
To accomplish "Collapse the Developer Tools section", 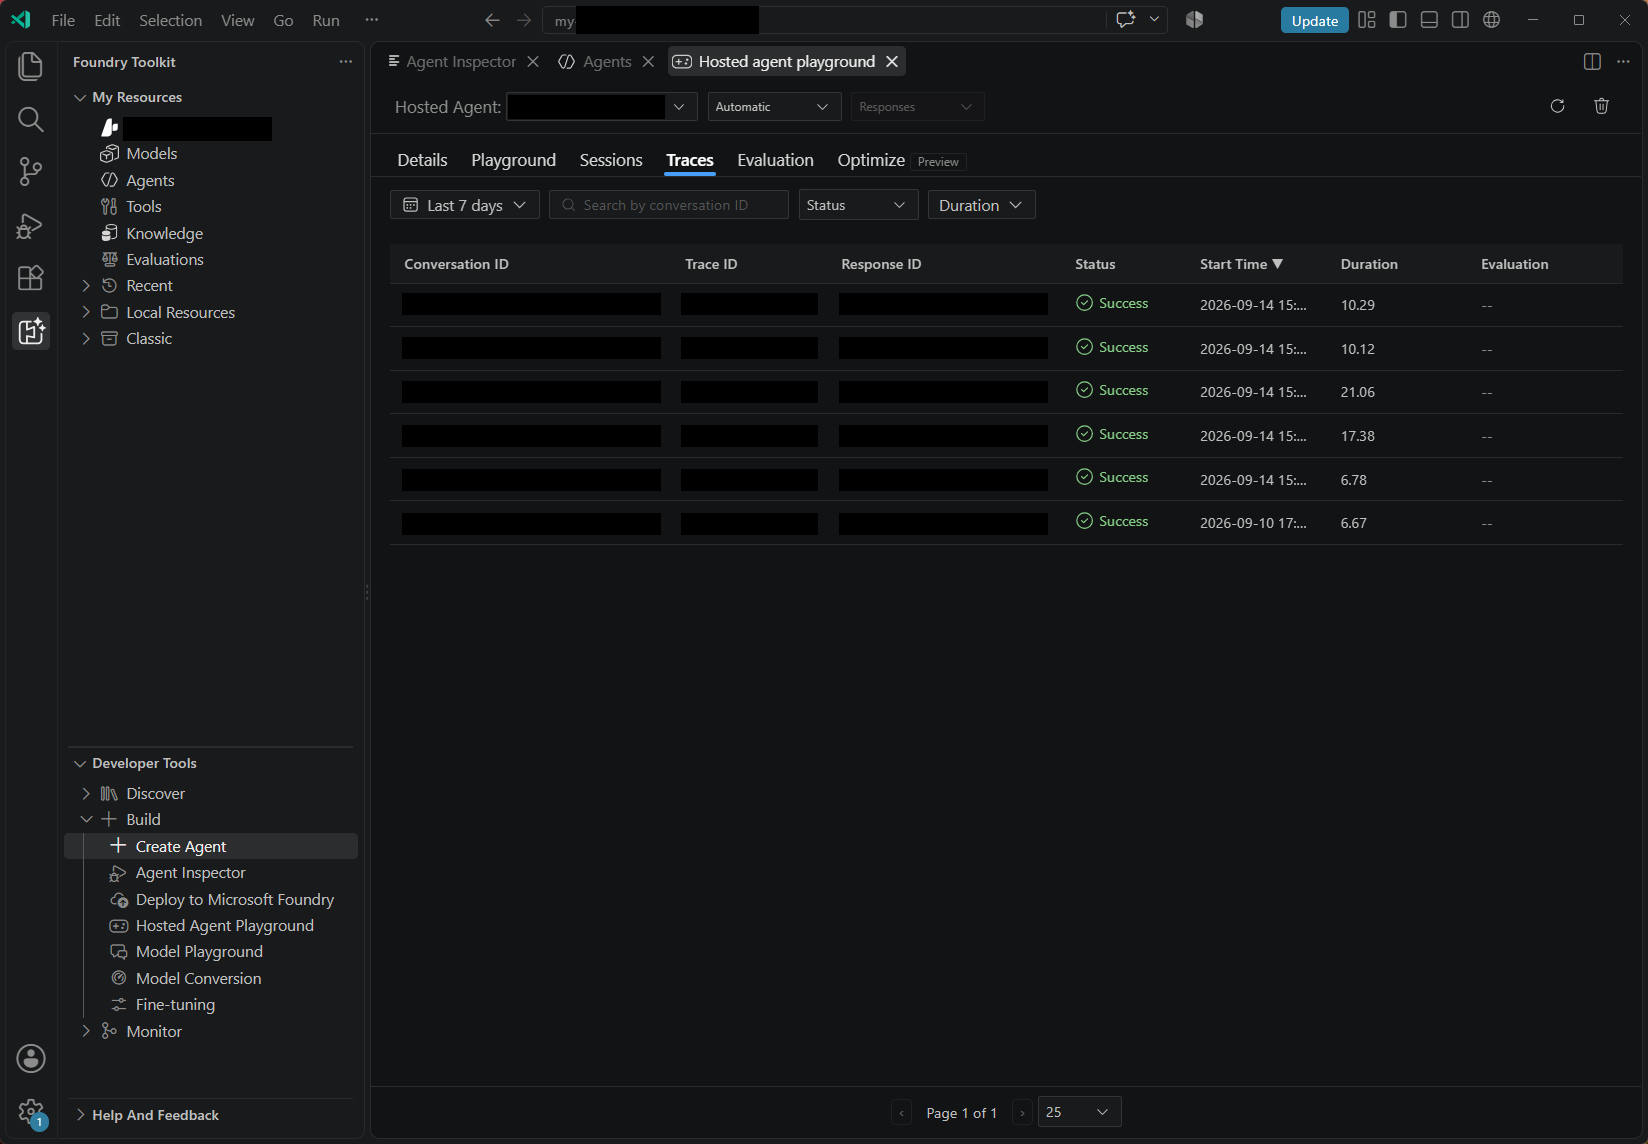I will coord(80,763).
